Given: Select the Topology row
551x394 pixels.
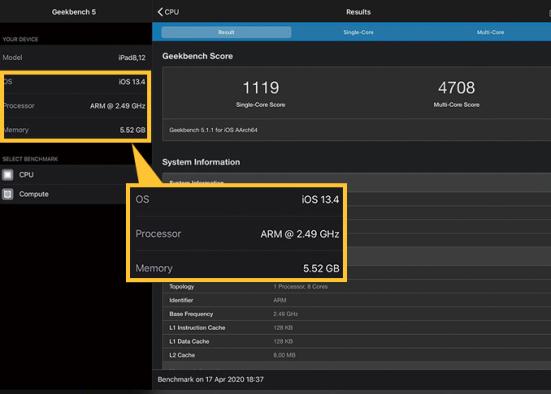Looking at the screenshot, I should pyautogui.click(x=357, y=287).
